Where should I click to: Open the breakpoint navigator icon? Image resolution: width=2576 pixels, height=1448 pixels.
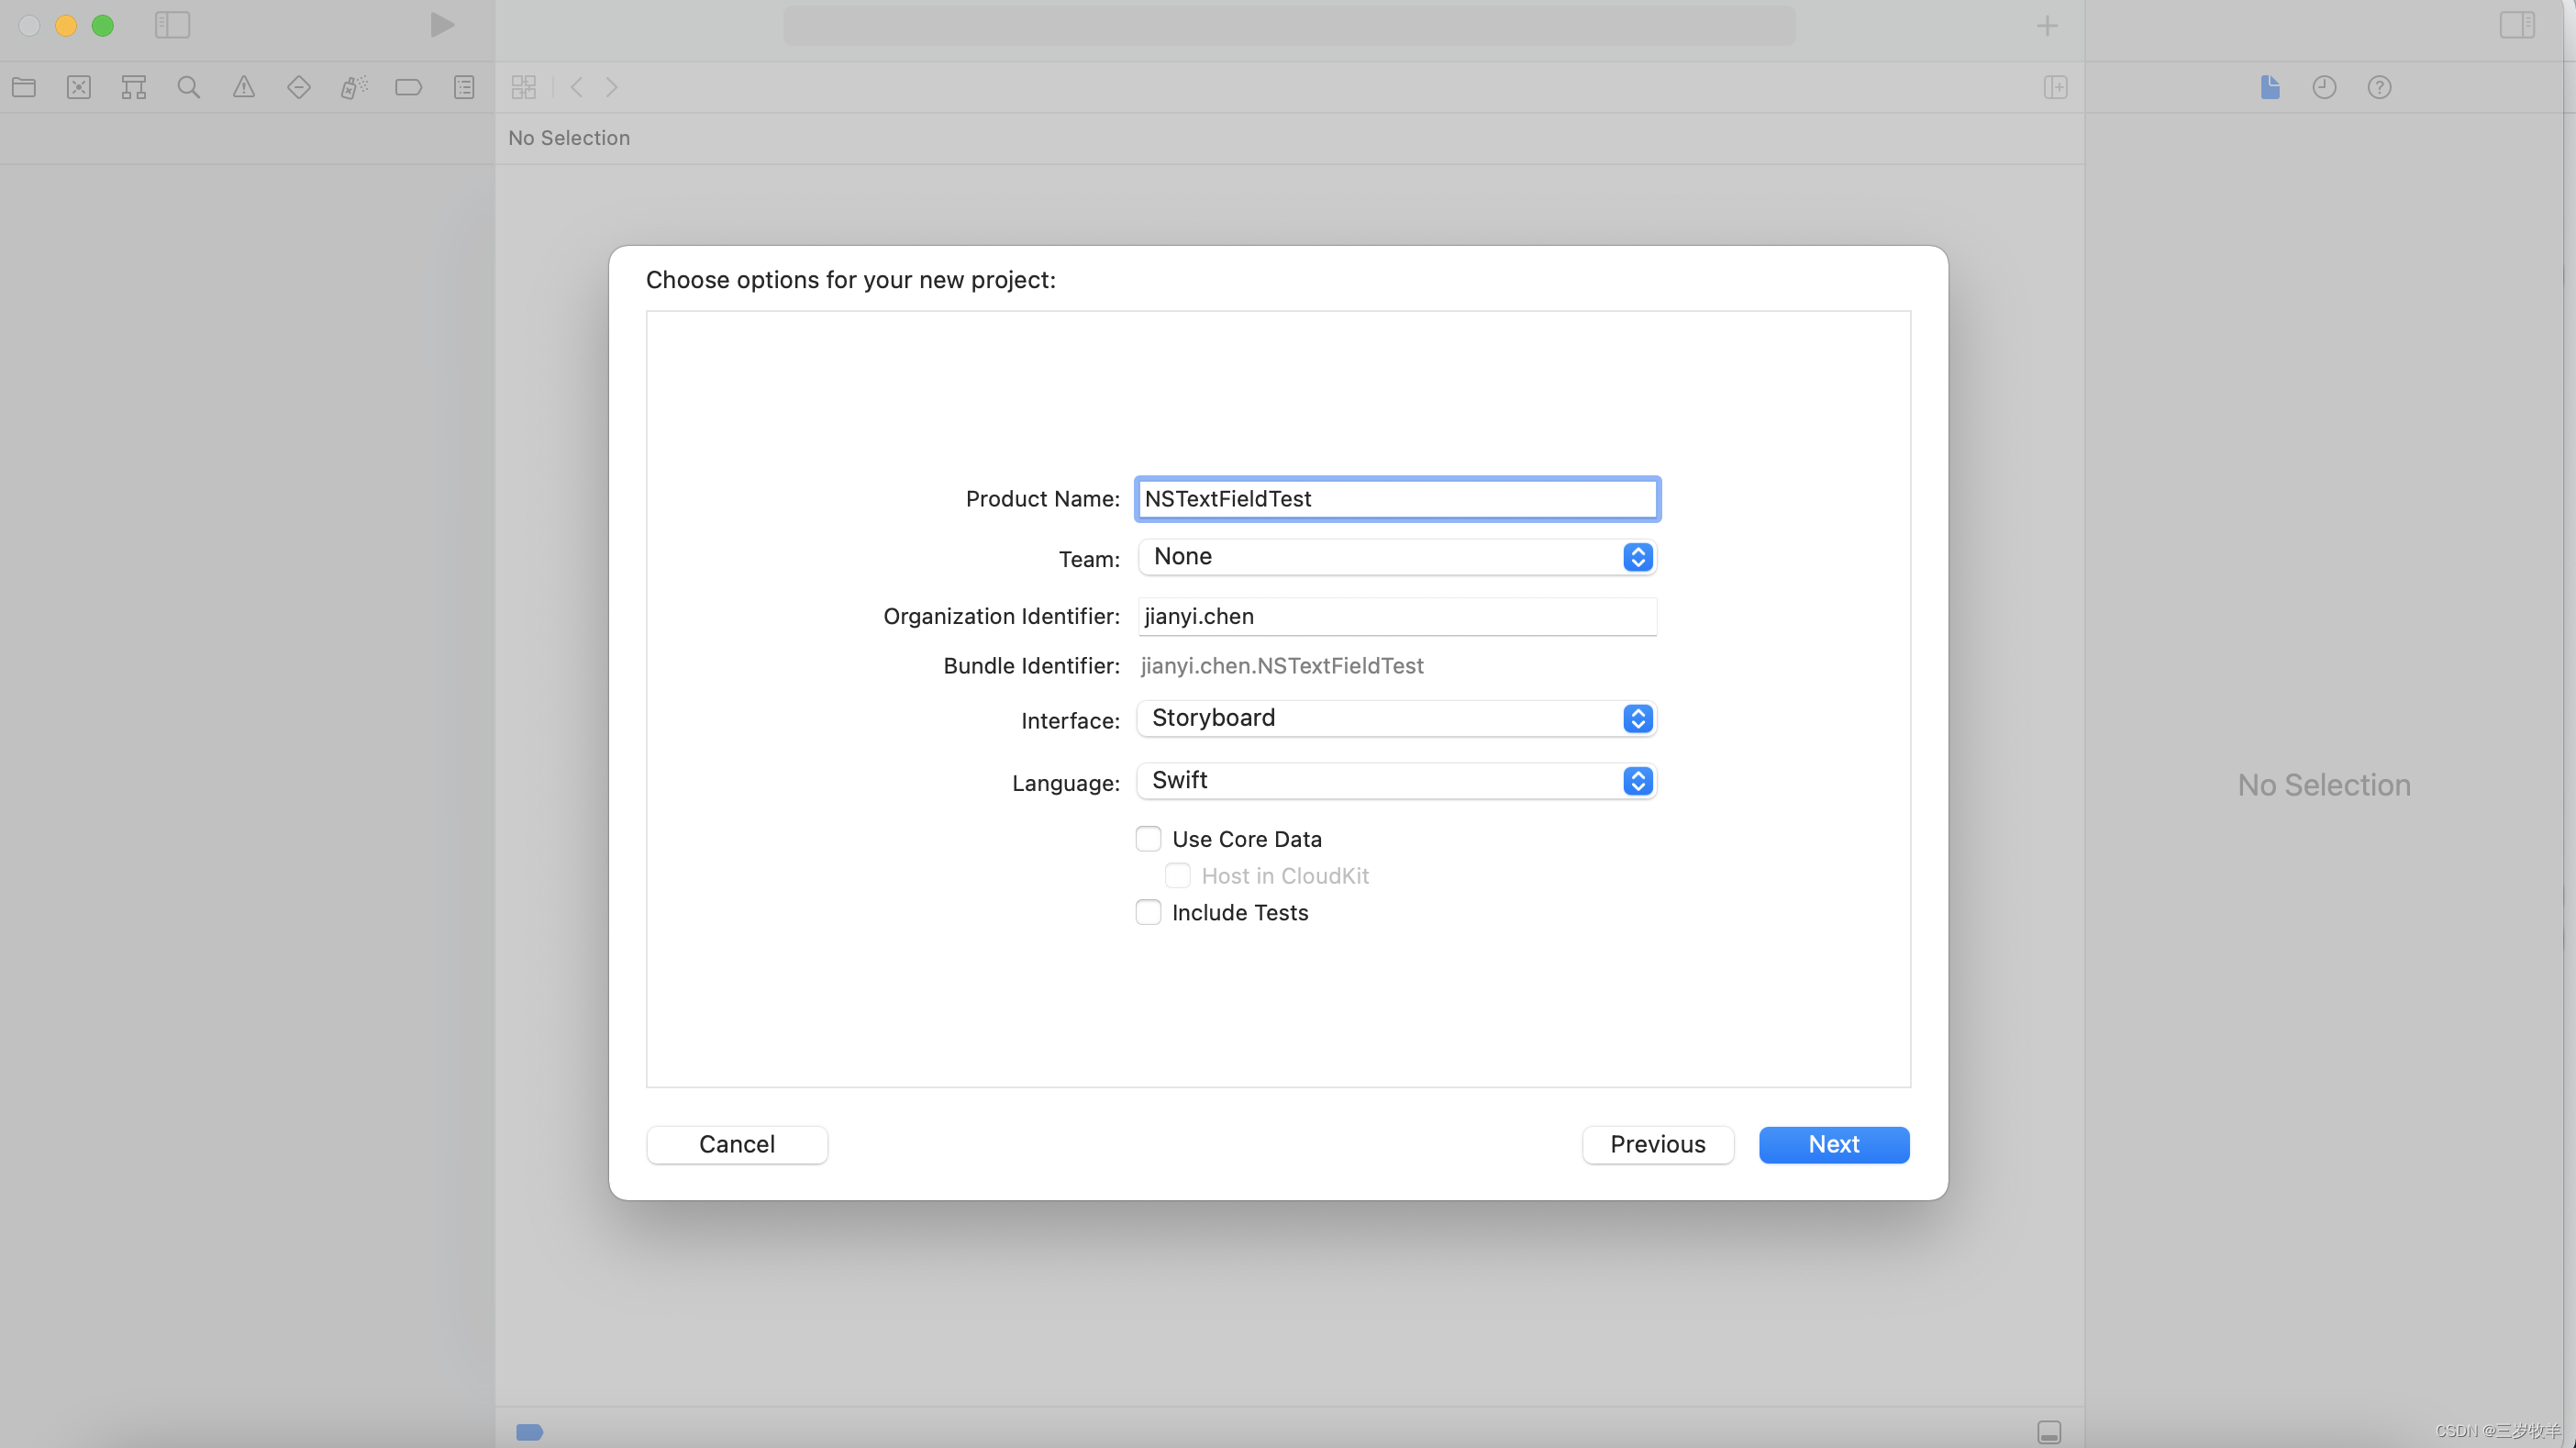[x=408, y=87]
